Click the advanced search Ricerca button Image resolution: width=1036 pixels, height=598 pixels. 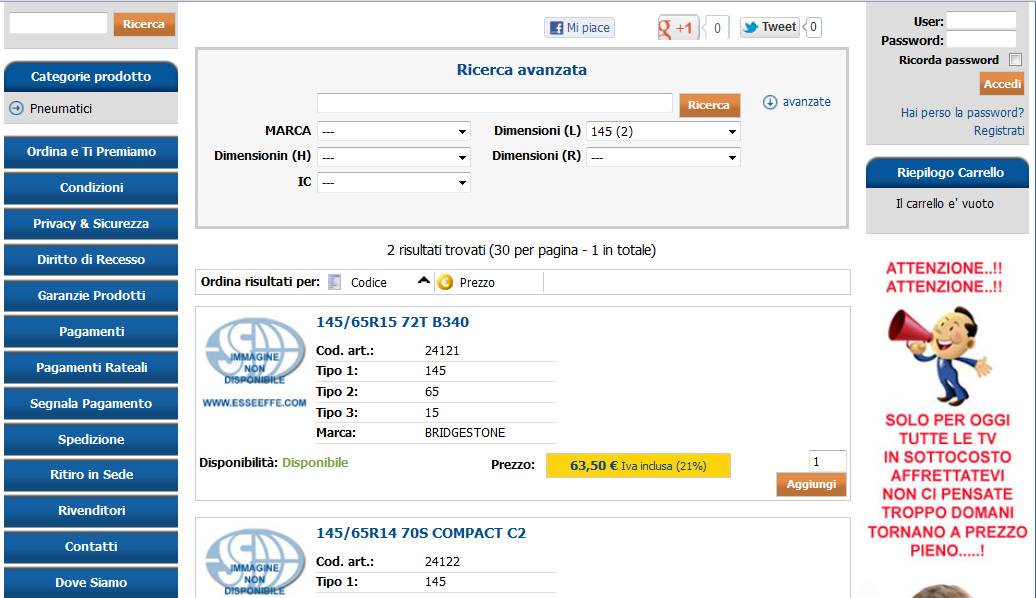point(710,105)
